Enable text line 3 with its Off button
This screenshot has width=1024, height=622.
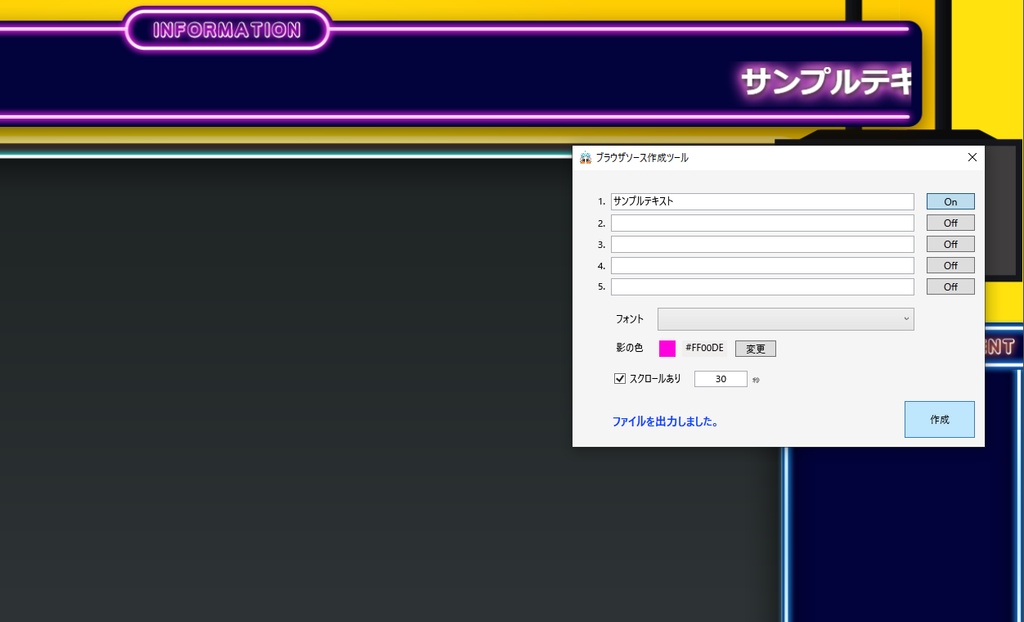pyautogui.click(x=949, y=244)
